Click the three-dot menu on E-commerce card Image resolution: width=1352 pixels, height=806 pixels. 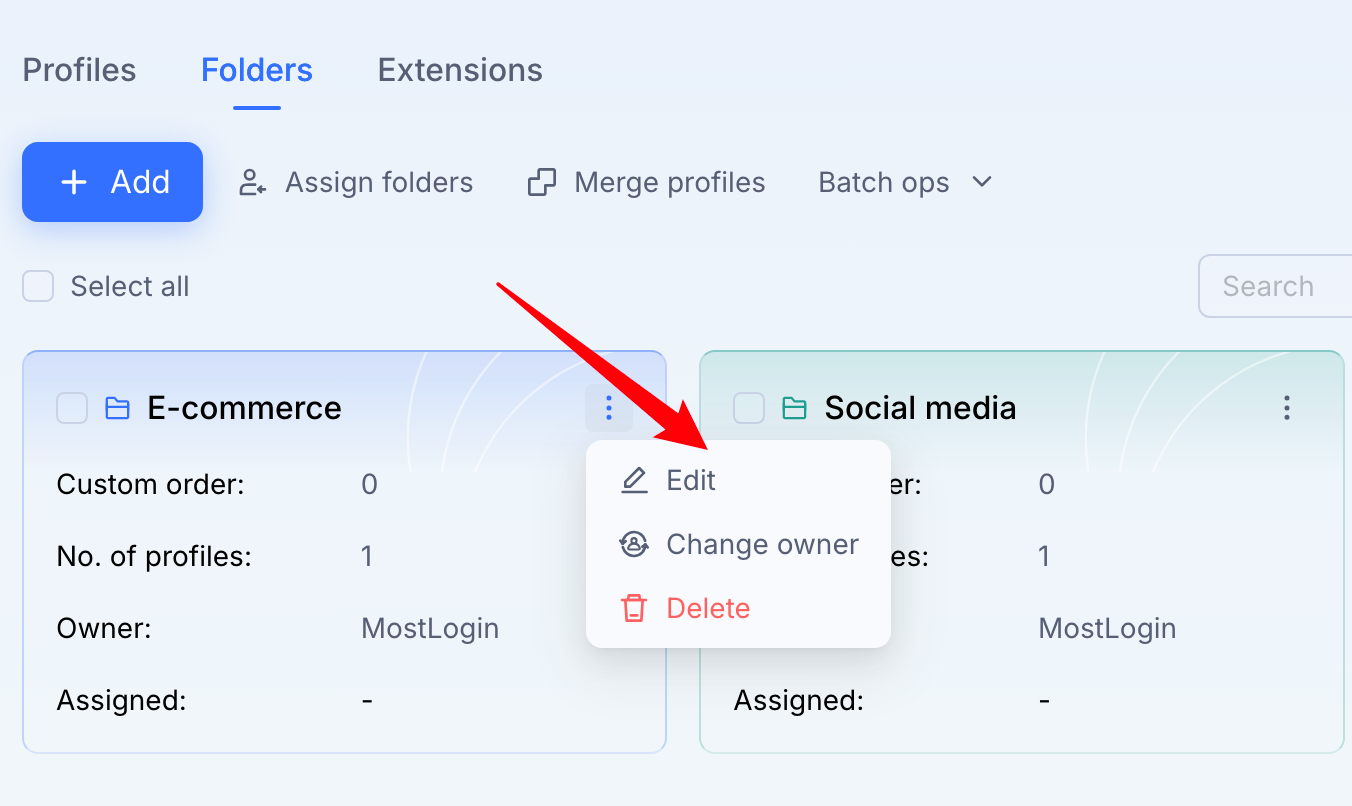click(609, 408)
